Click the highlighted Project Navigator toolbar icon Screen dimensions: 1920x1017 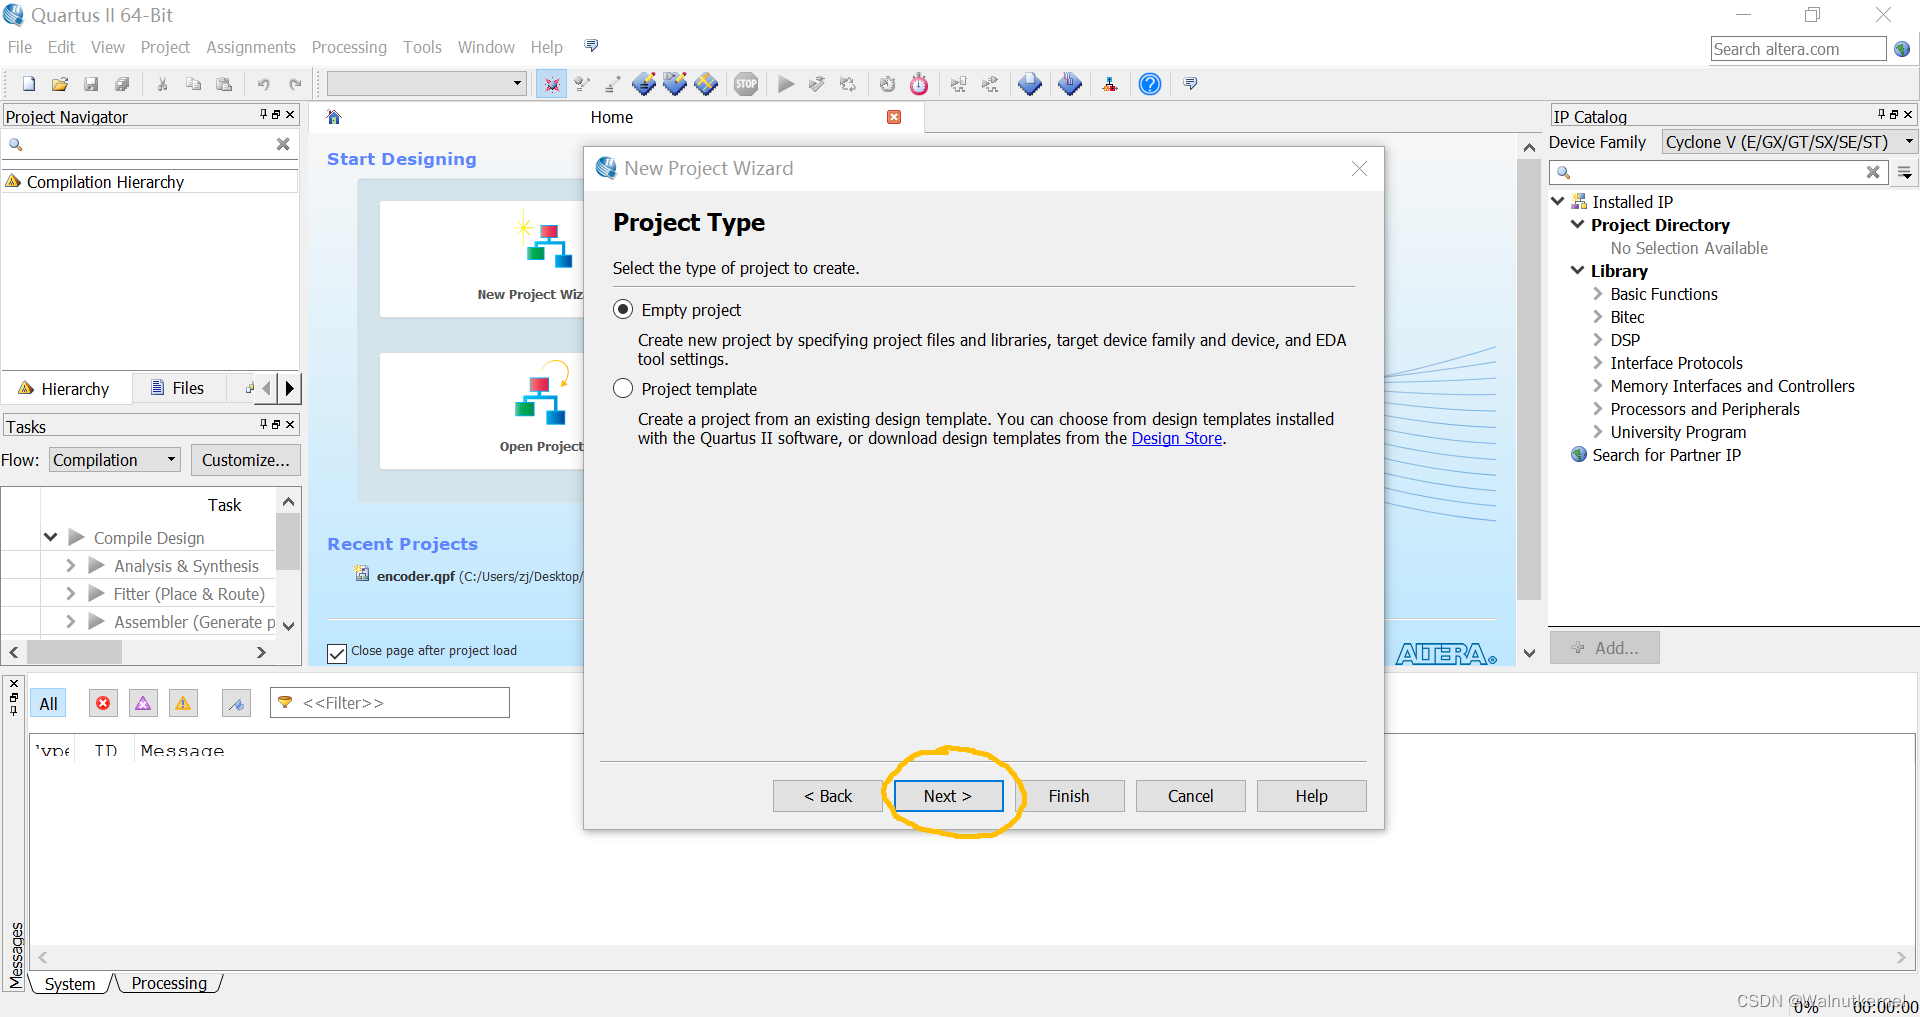(x=551, y=84)
